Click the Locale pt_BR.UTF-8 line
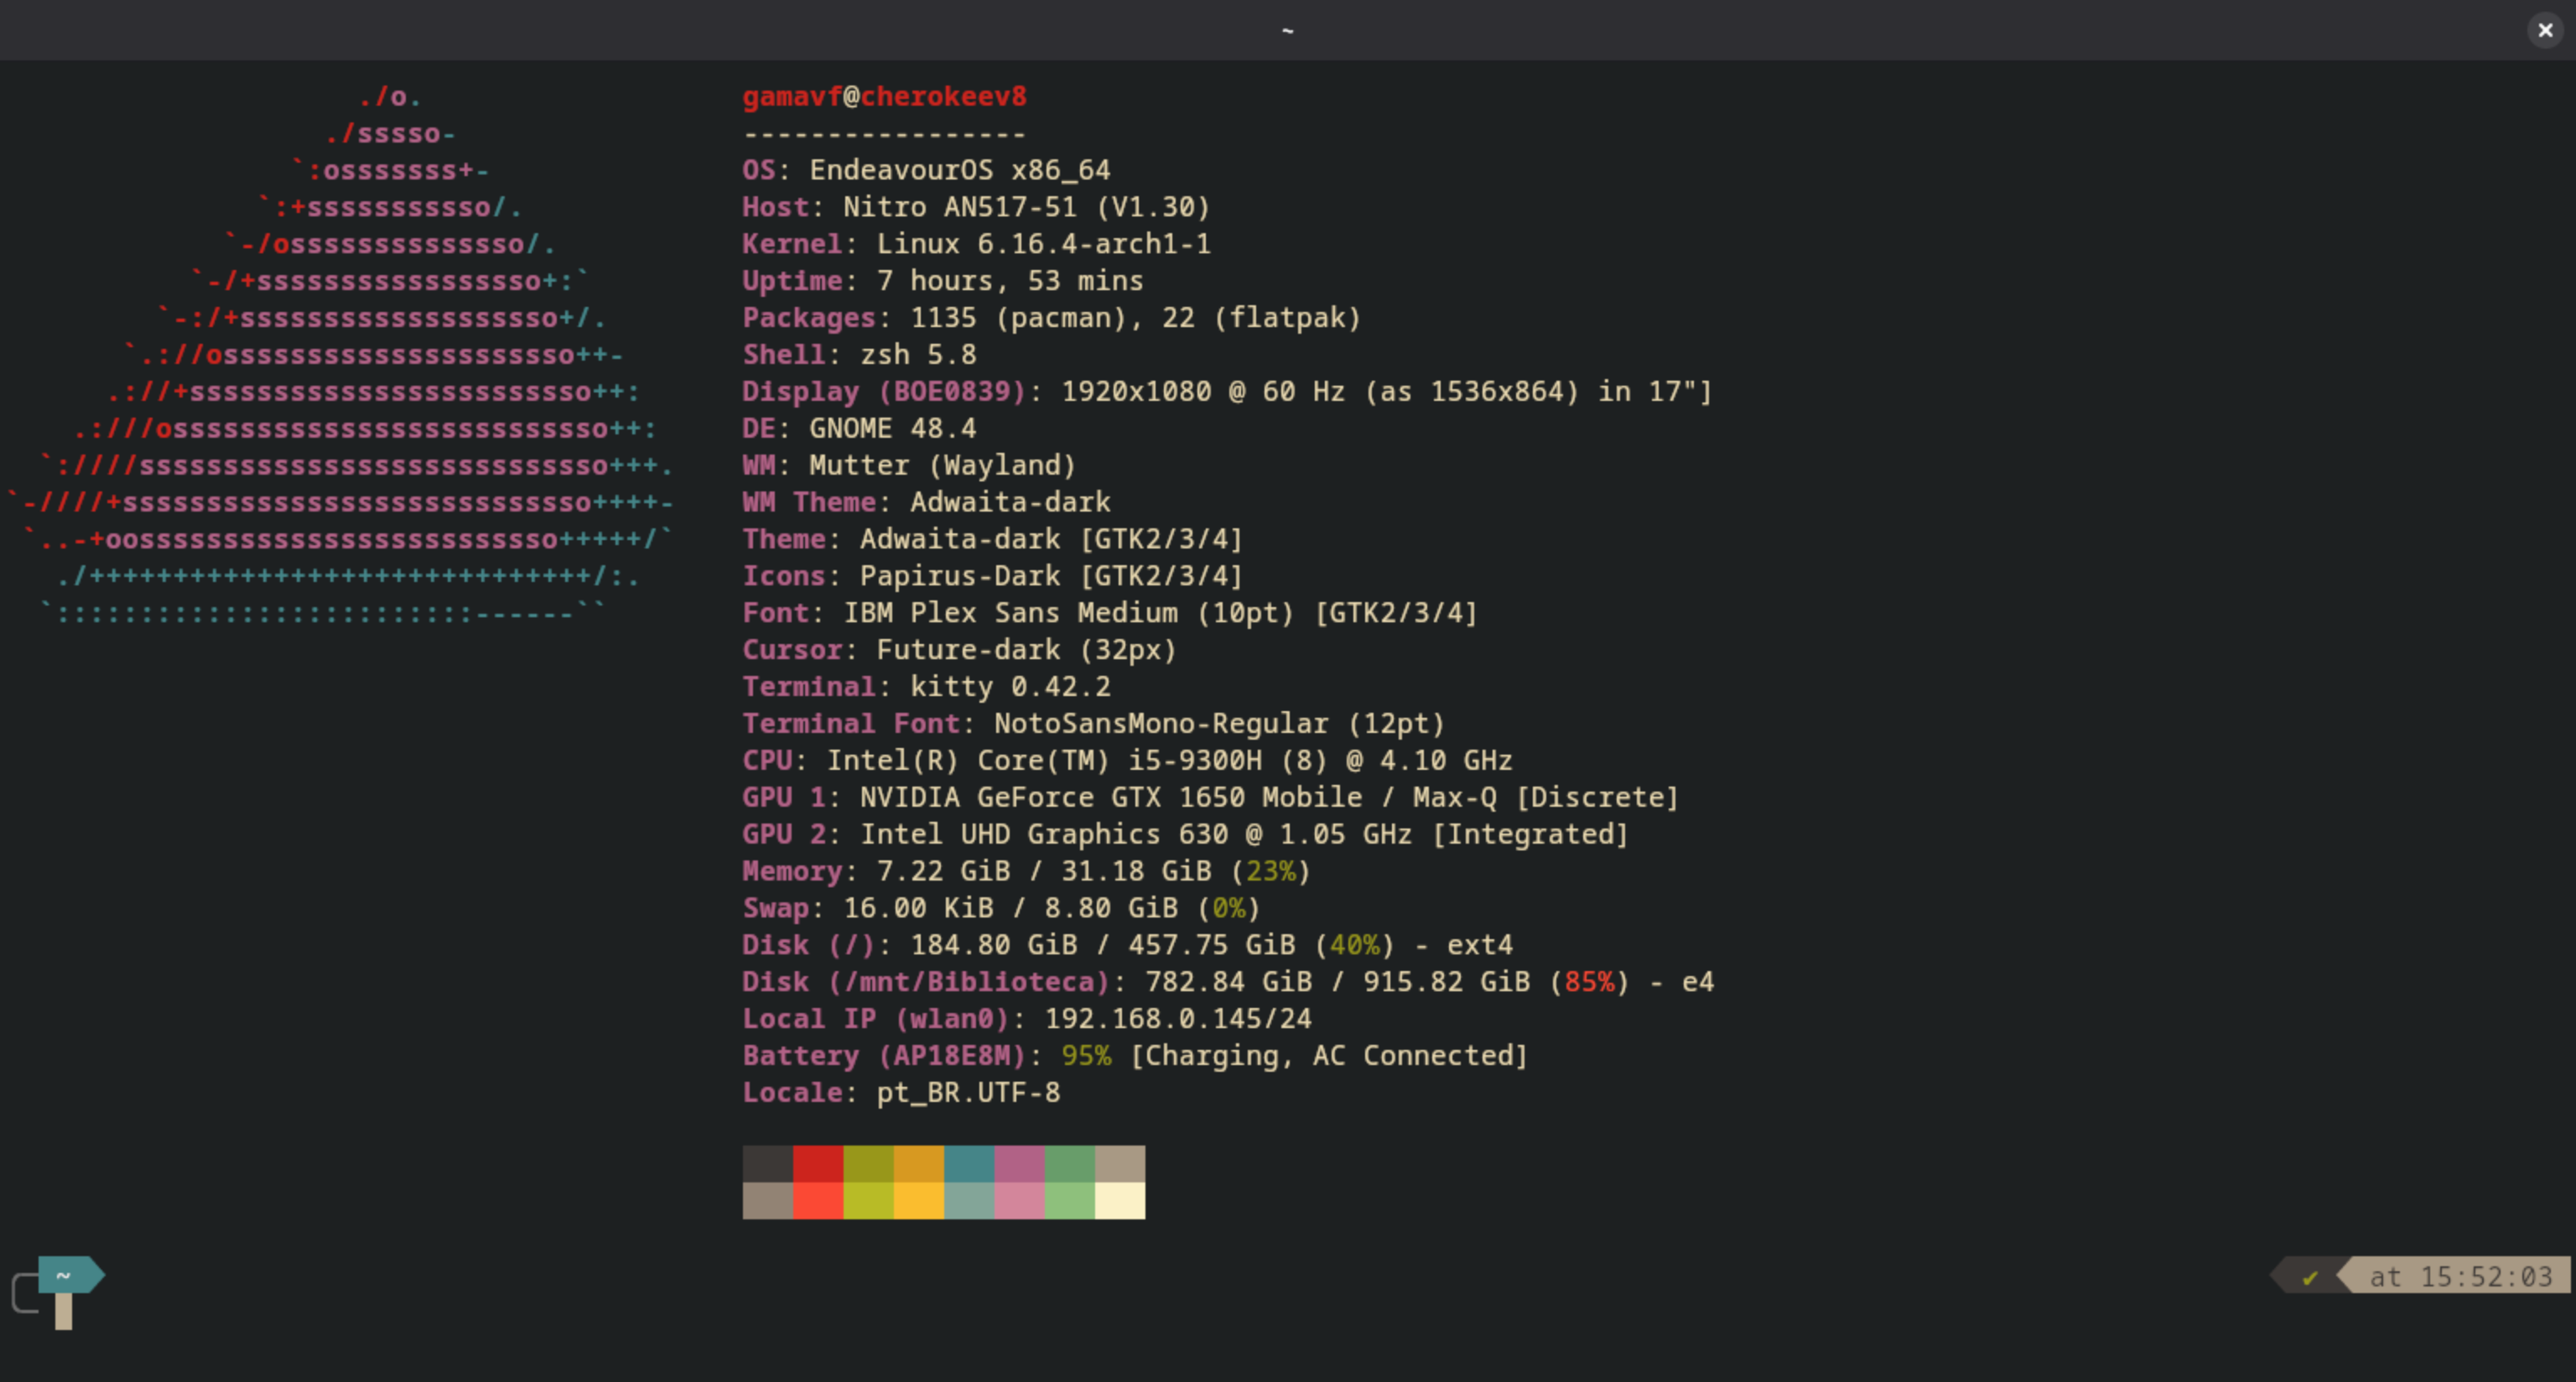This screenshot has width=2576, height=1382. point(900,1092)
